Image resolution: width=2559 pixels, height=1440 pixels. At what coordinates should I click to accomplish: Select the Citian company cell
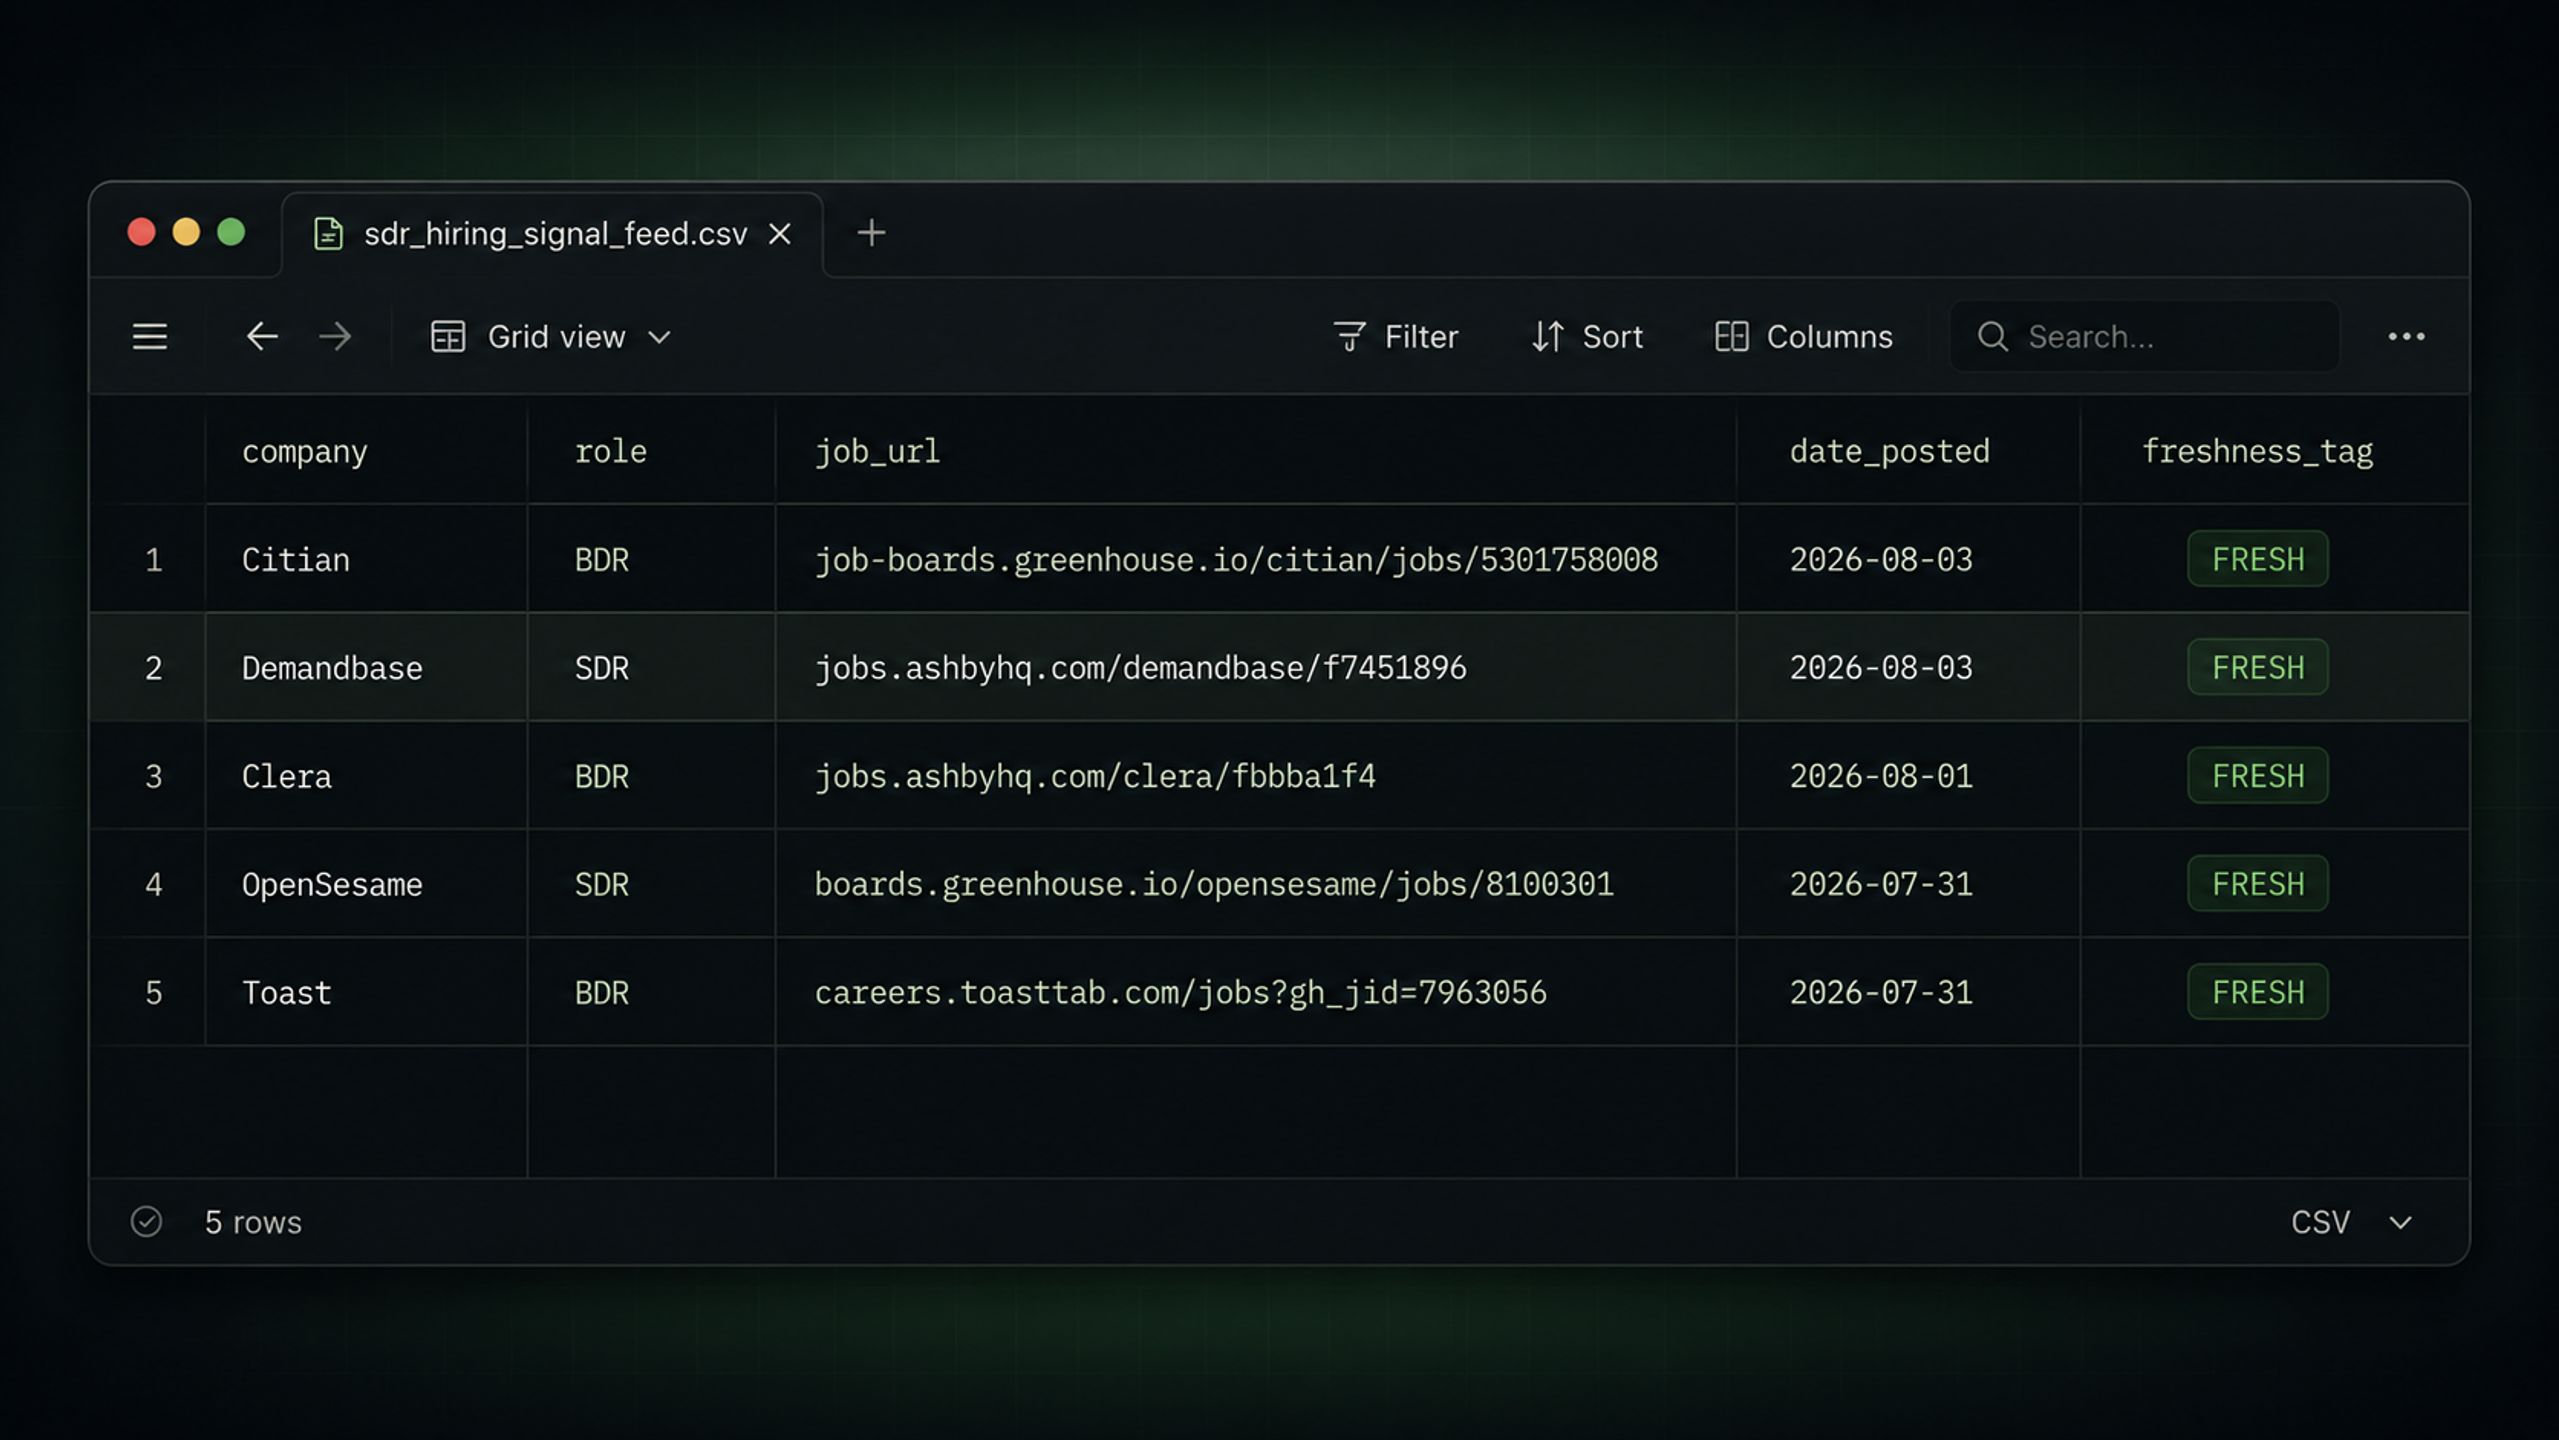(x=366, y=559)
